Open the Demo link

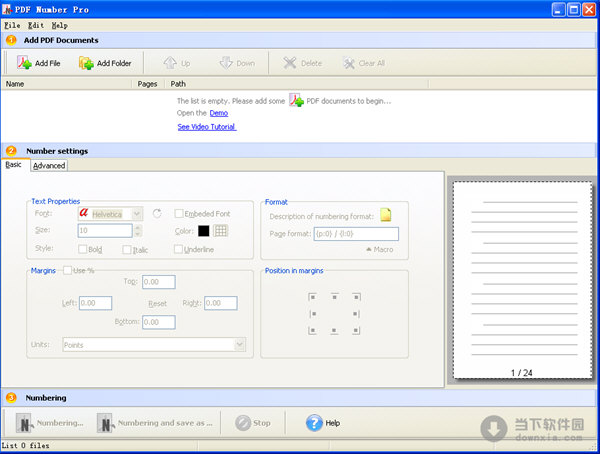click(x=219, y=113)
